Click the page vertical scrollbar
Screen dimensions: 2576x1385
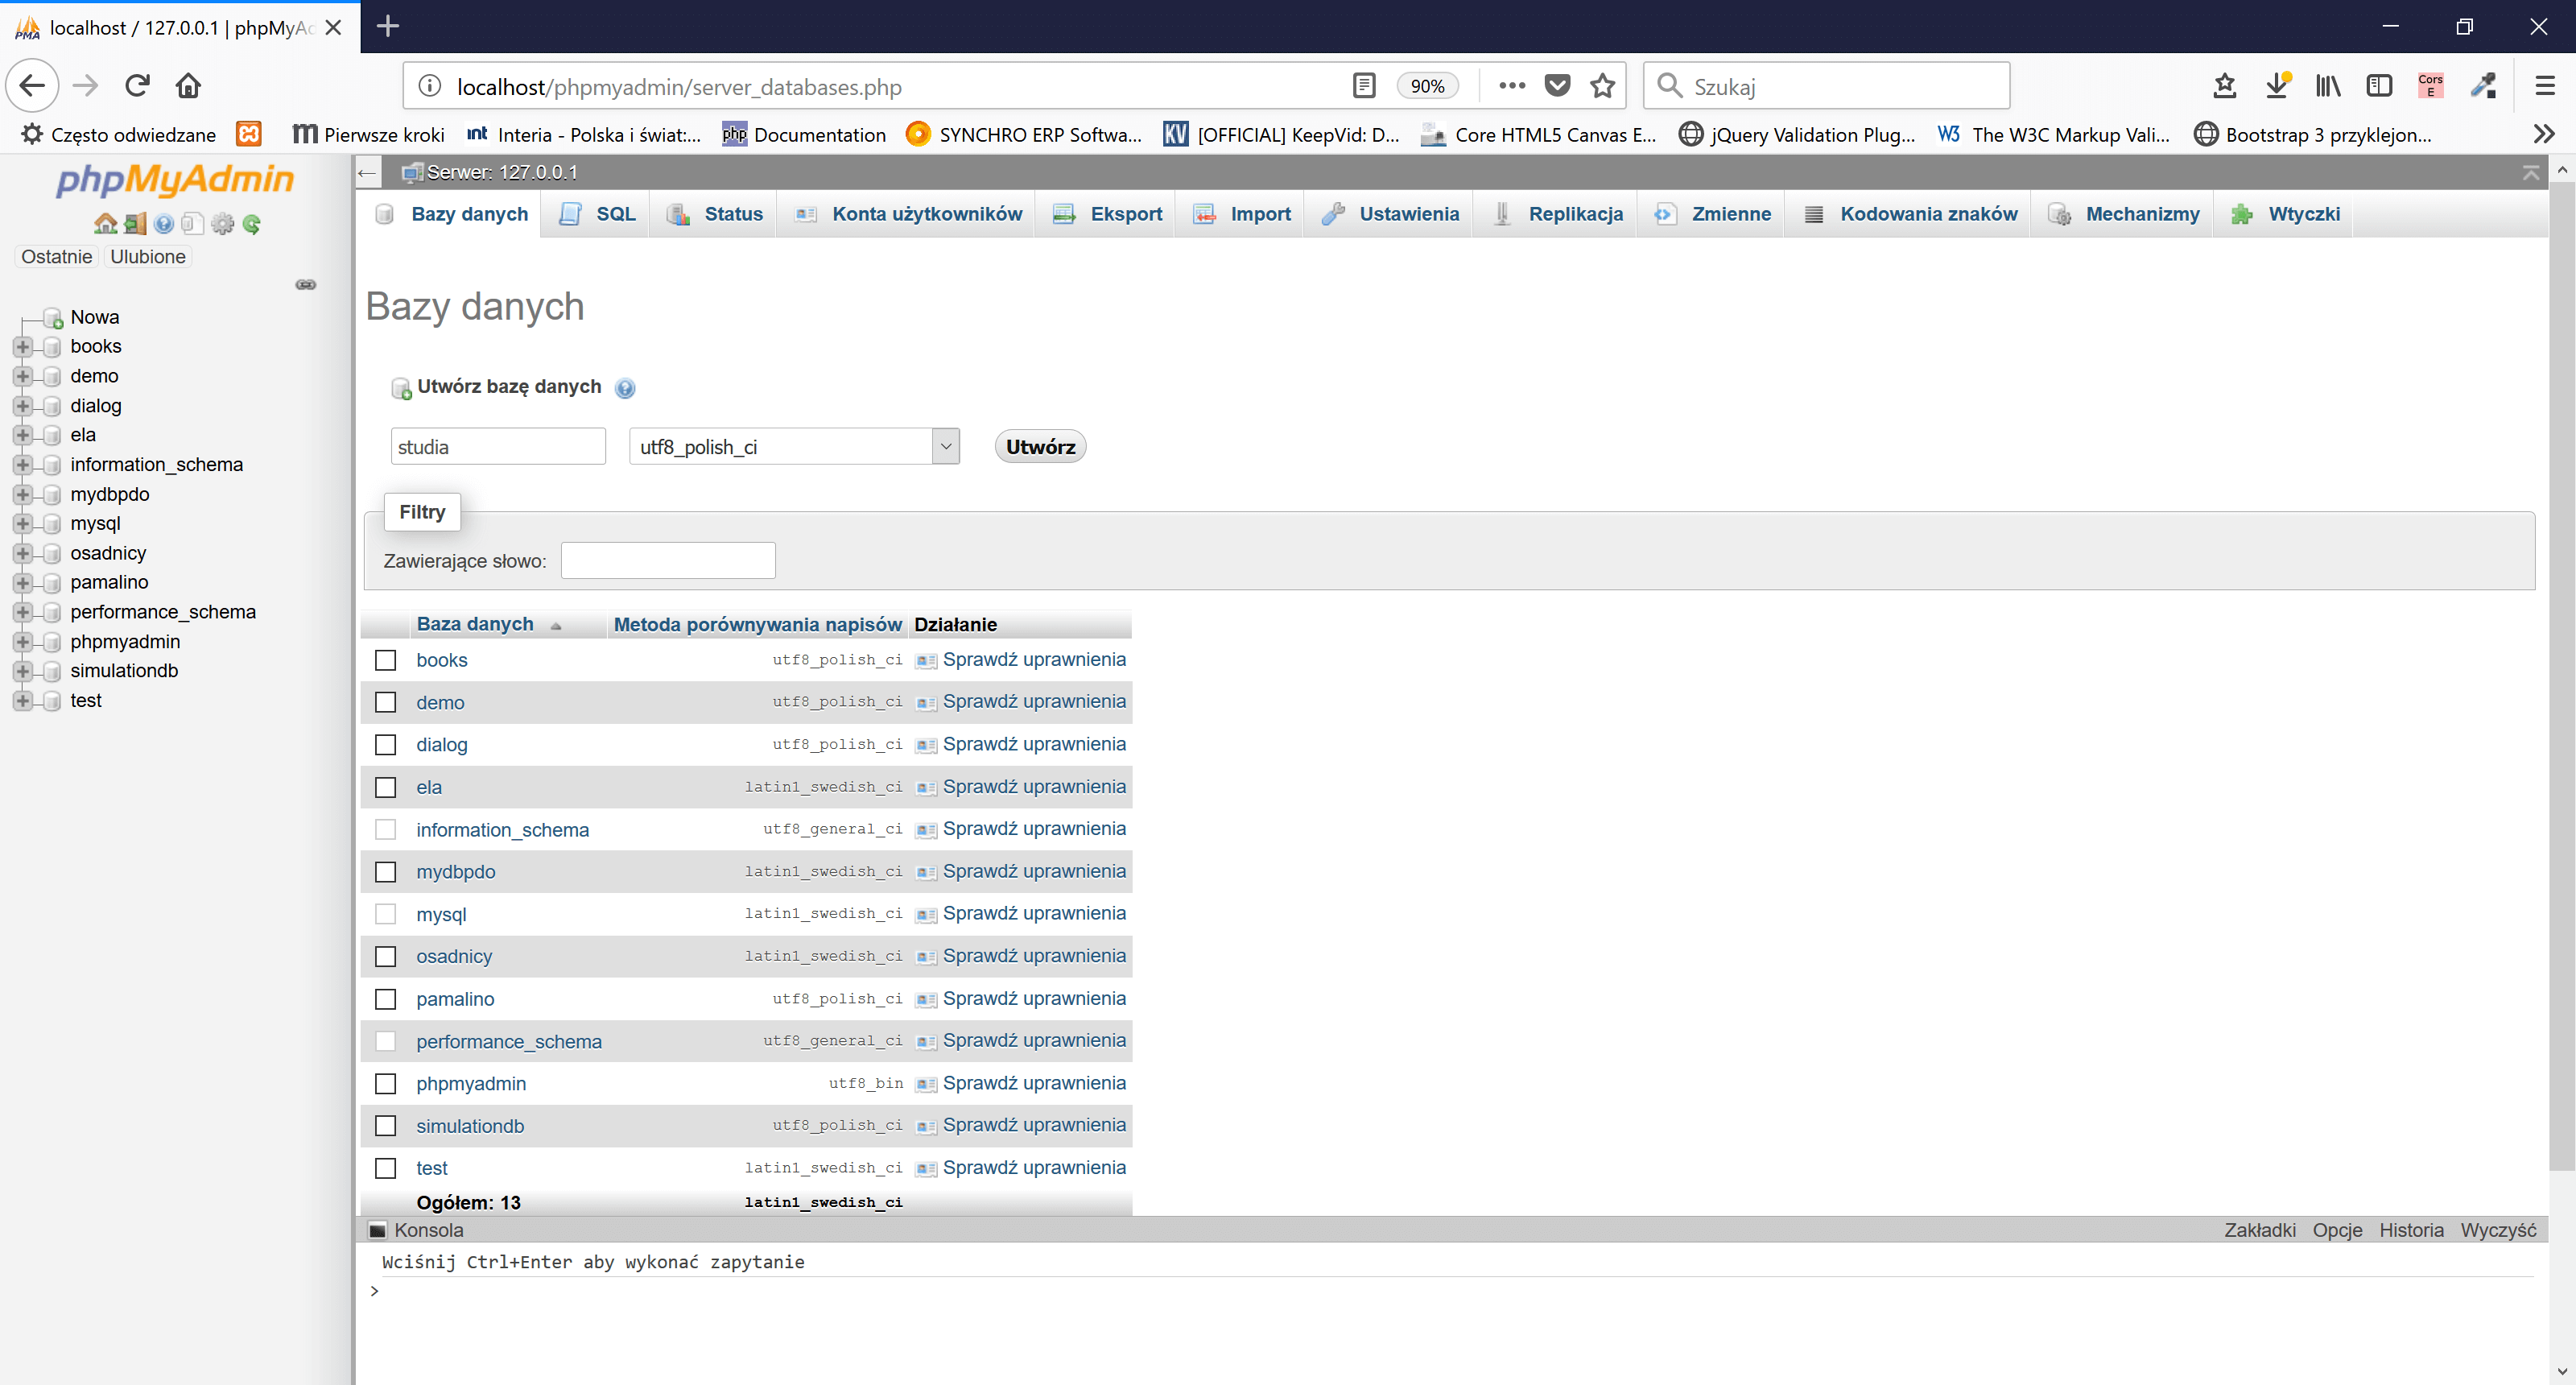(x=2562, y=675)
